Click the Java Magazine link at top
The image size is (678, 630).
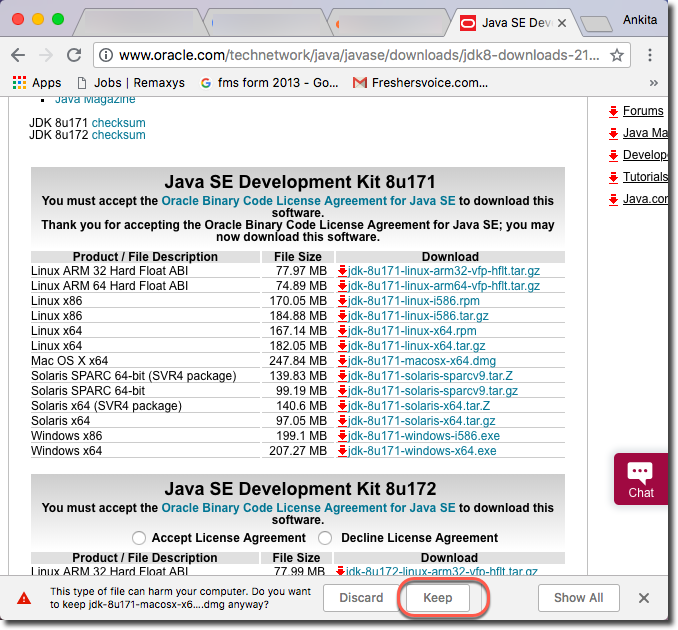coord(95,100)
